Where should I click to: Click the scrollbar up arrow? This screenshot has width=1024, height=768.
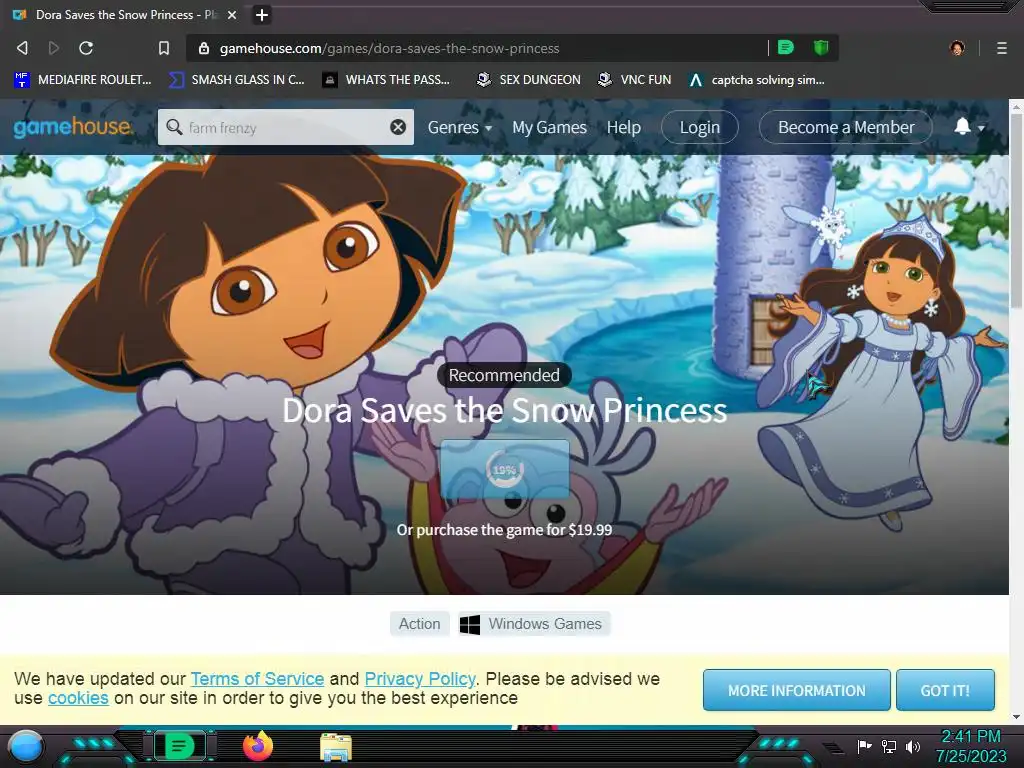[1016, 106]
